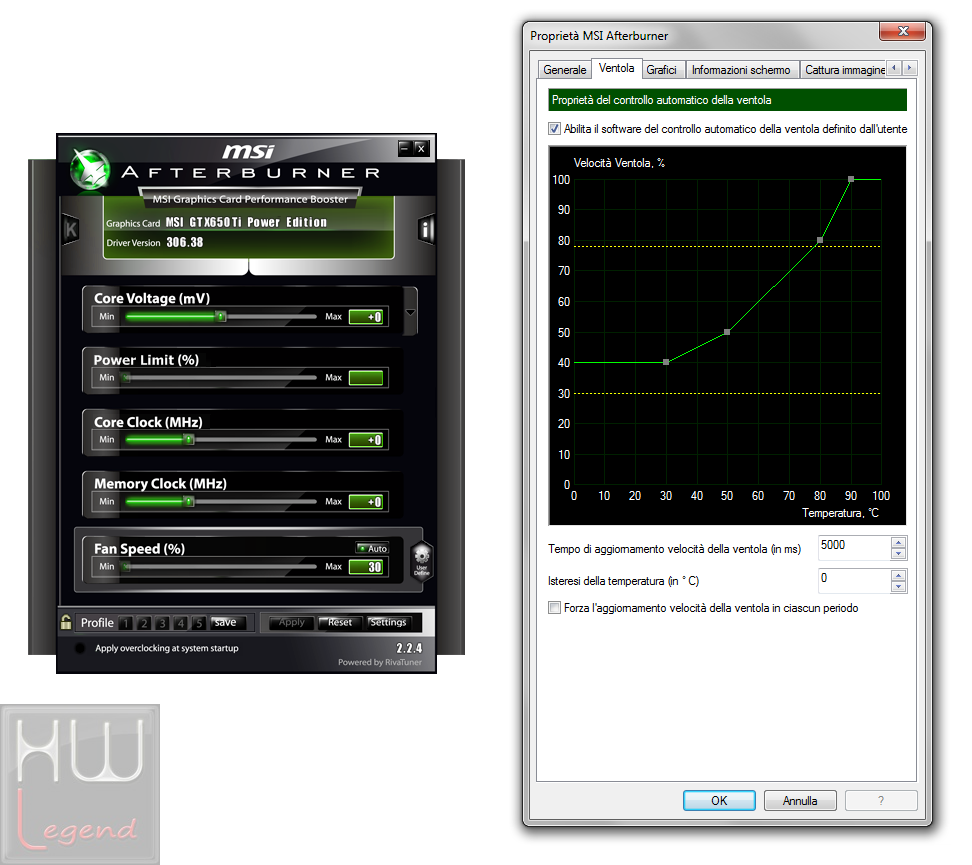Screen dimensions: 972x865
Task: Minimize the Afterburner skin window
Action: pyautogui.click(x=405, y=148)
